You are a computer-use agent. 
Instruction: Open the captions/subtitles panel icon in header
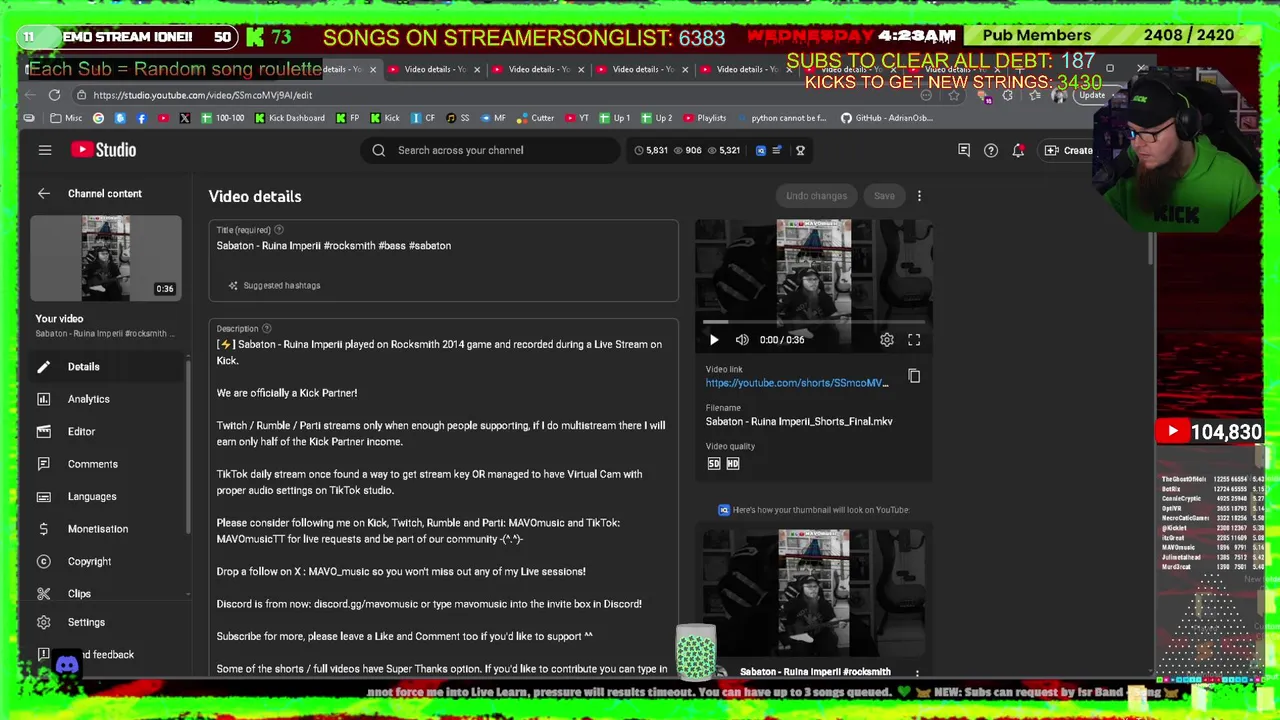coord(964,150)
